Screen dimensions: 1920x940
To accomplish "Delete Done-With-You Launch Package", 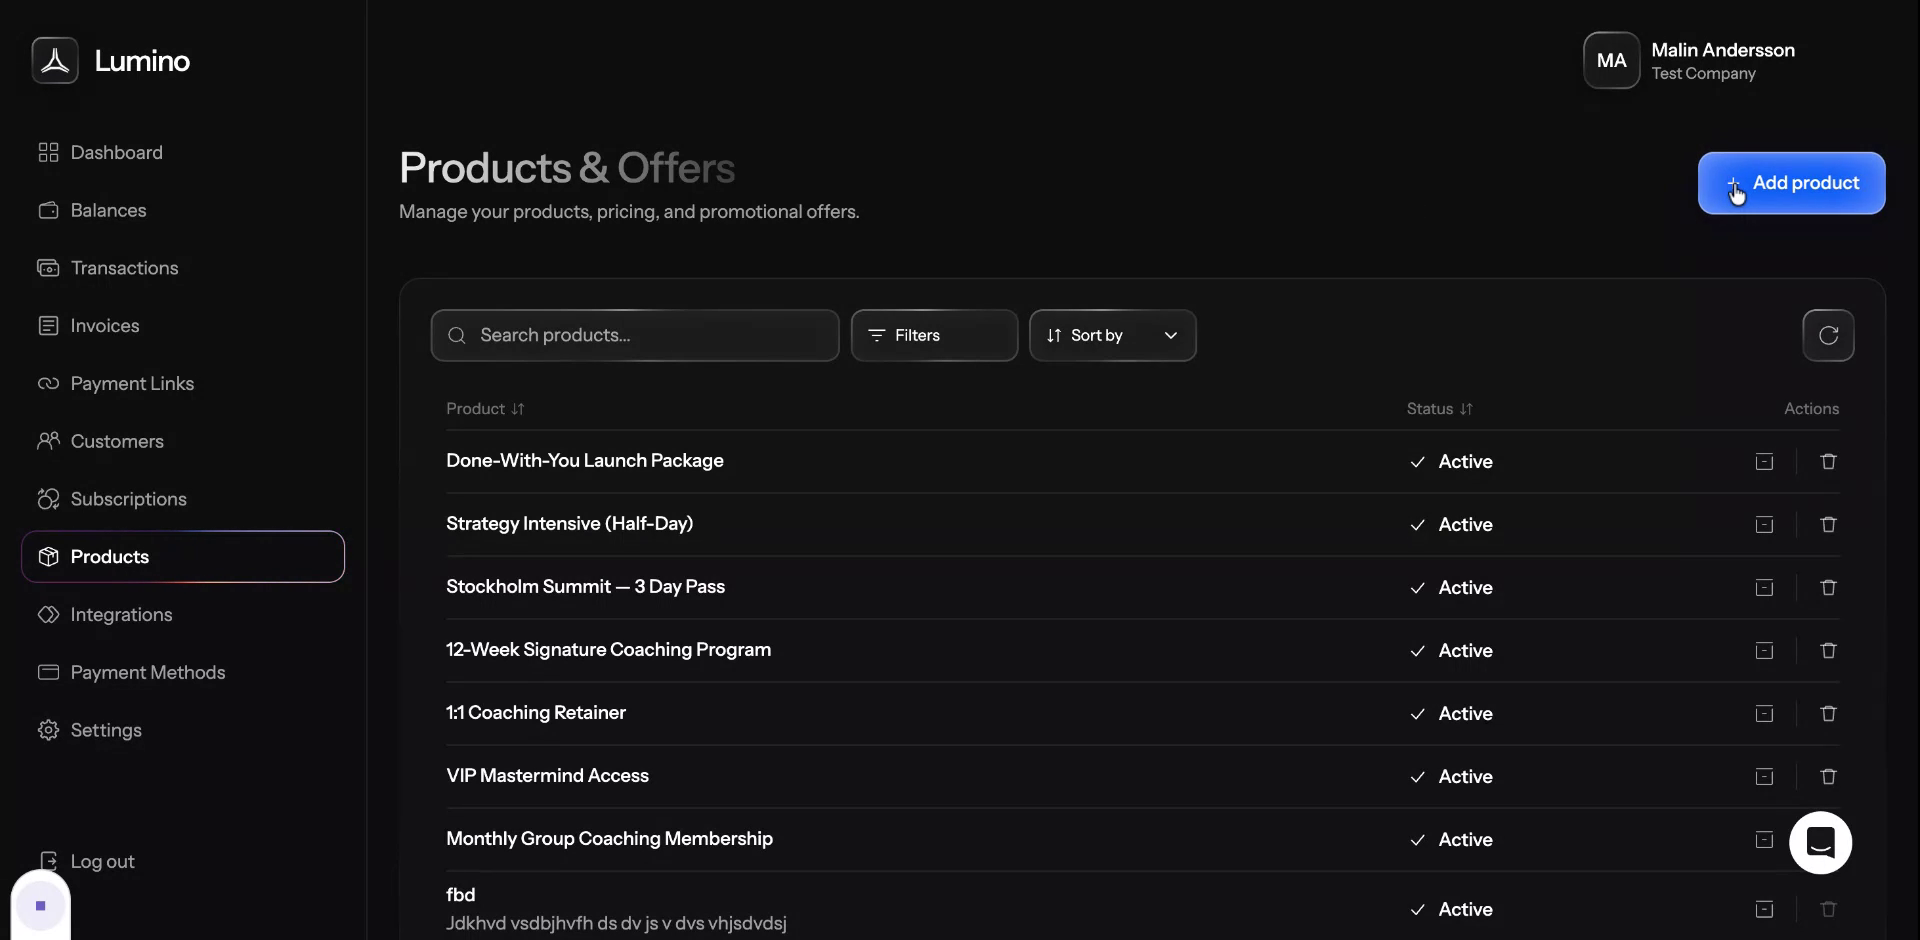I will (x=1828, y=461).
